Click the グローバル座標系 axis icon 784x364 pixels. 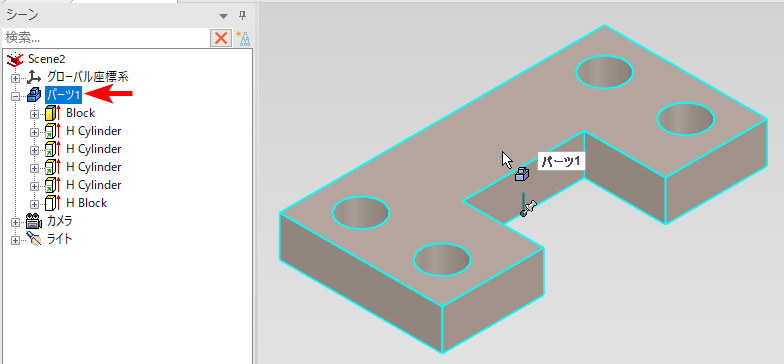tap(34, 77)
